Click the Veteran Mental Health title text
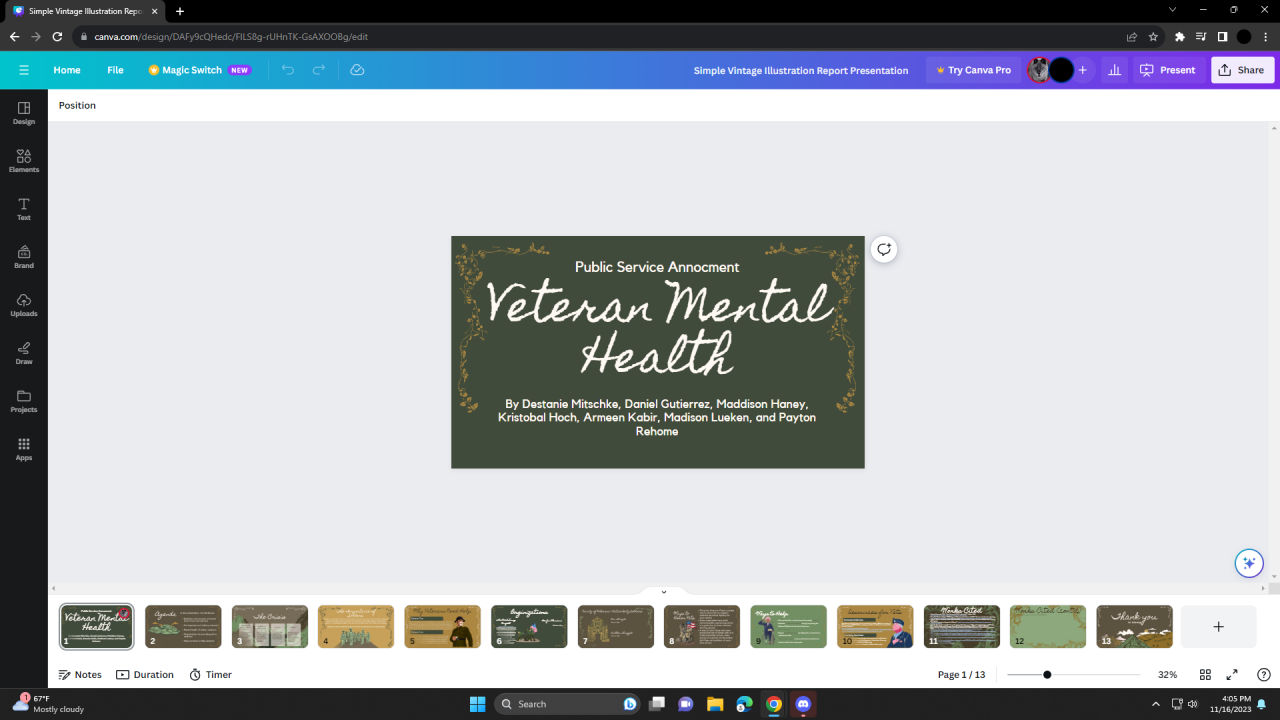Screen dimensions: 1280x720 coord(658,328)
